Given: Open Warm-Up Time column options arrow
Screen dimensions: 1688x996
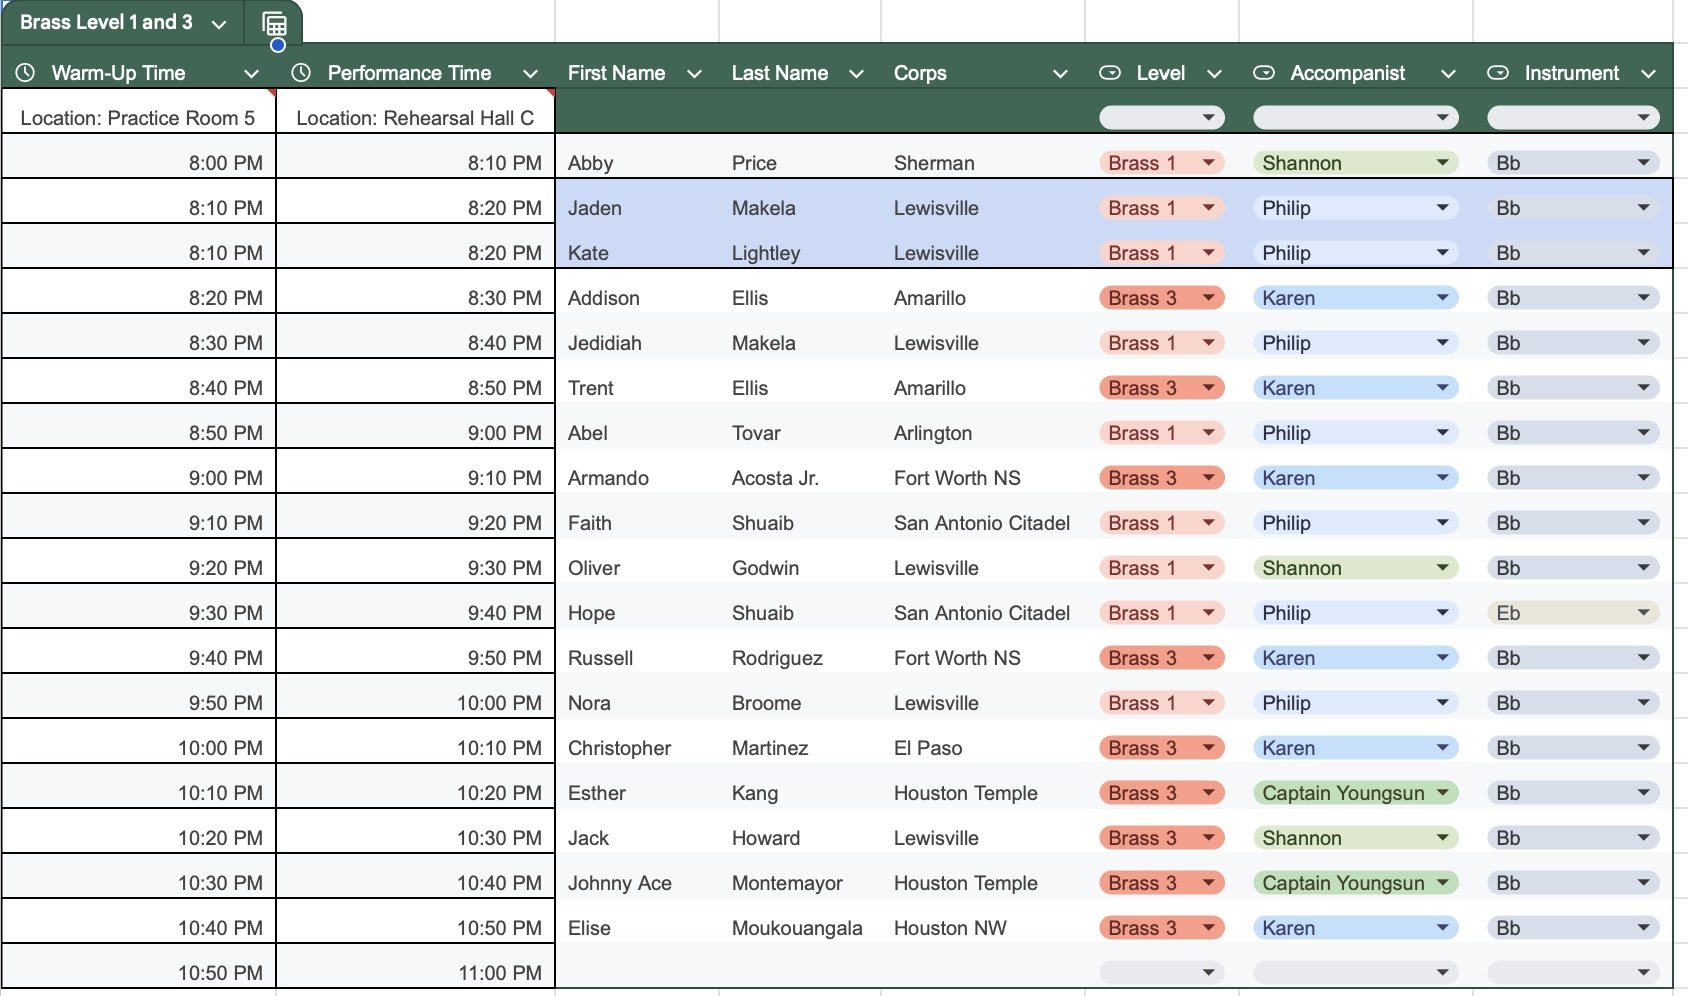Looking at the screenshot, I should [x=251, y=74].
